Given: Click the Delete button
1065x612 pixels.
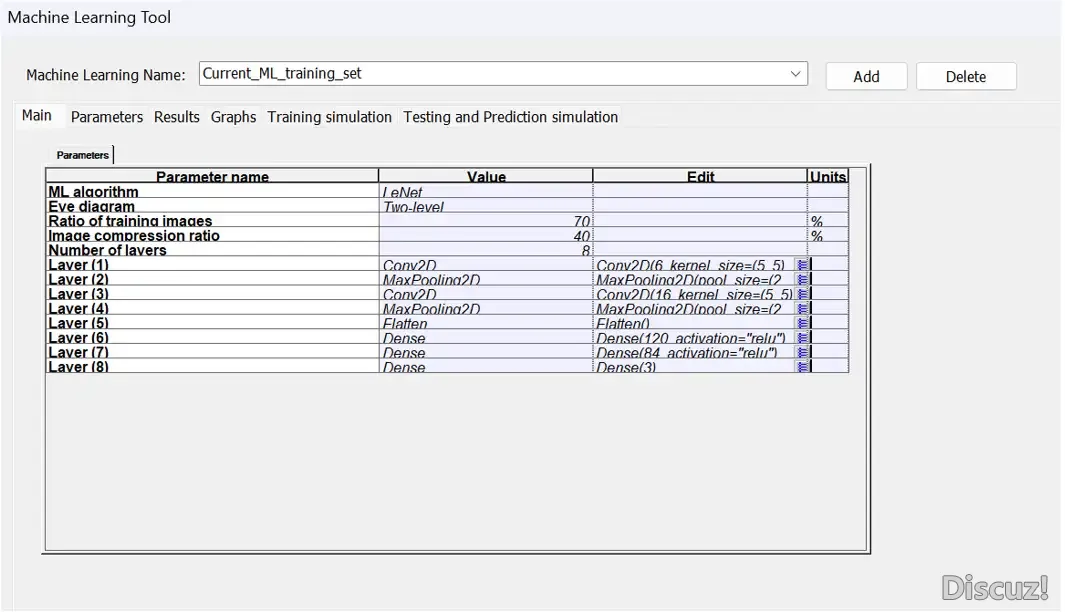Looking at the screenshot, I should click(965, 76).
